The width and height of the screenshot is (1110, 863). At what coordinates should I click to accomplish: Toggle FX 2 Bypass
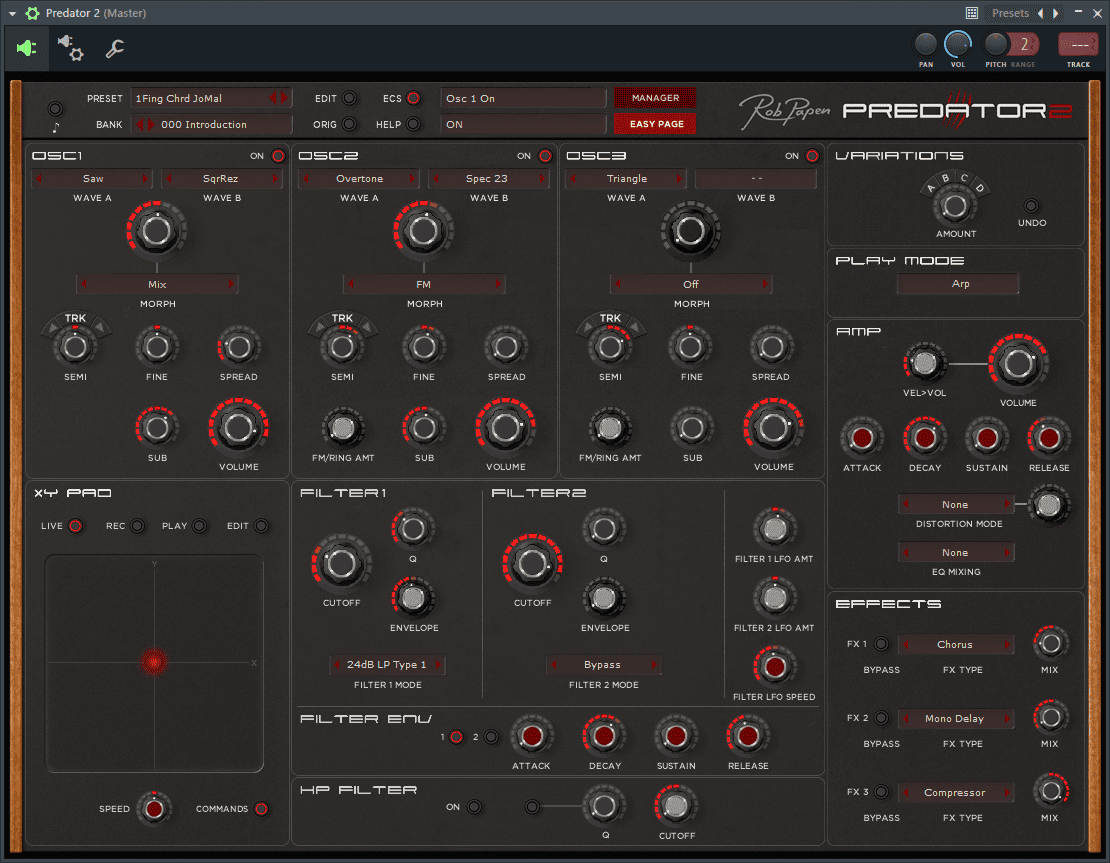click(x=881, y=718)
